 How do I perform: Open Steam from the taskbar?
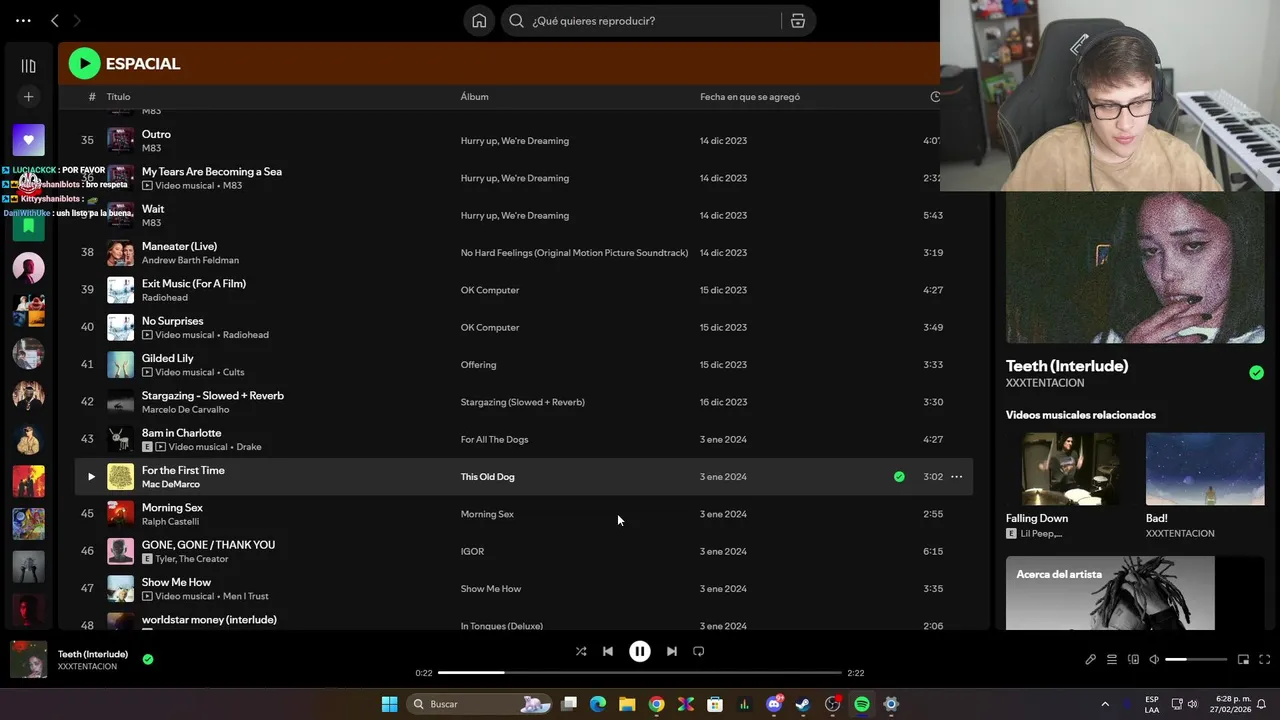pyautogui.click(x=803, y=704)
